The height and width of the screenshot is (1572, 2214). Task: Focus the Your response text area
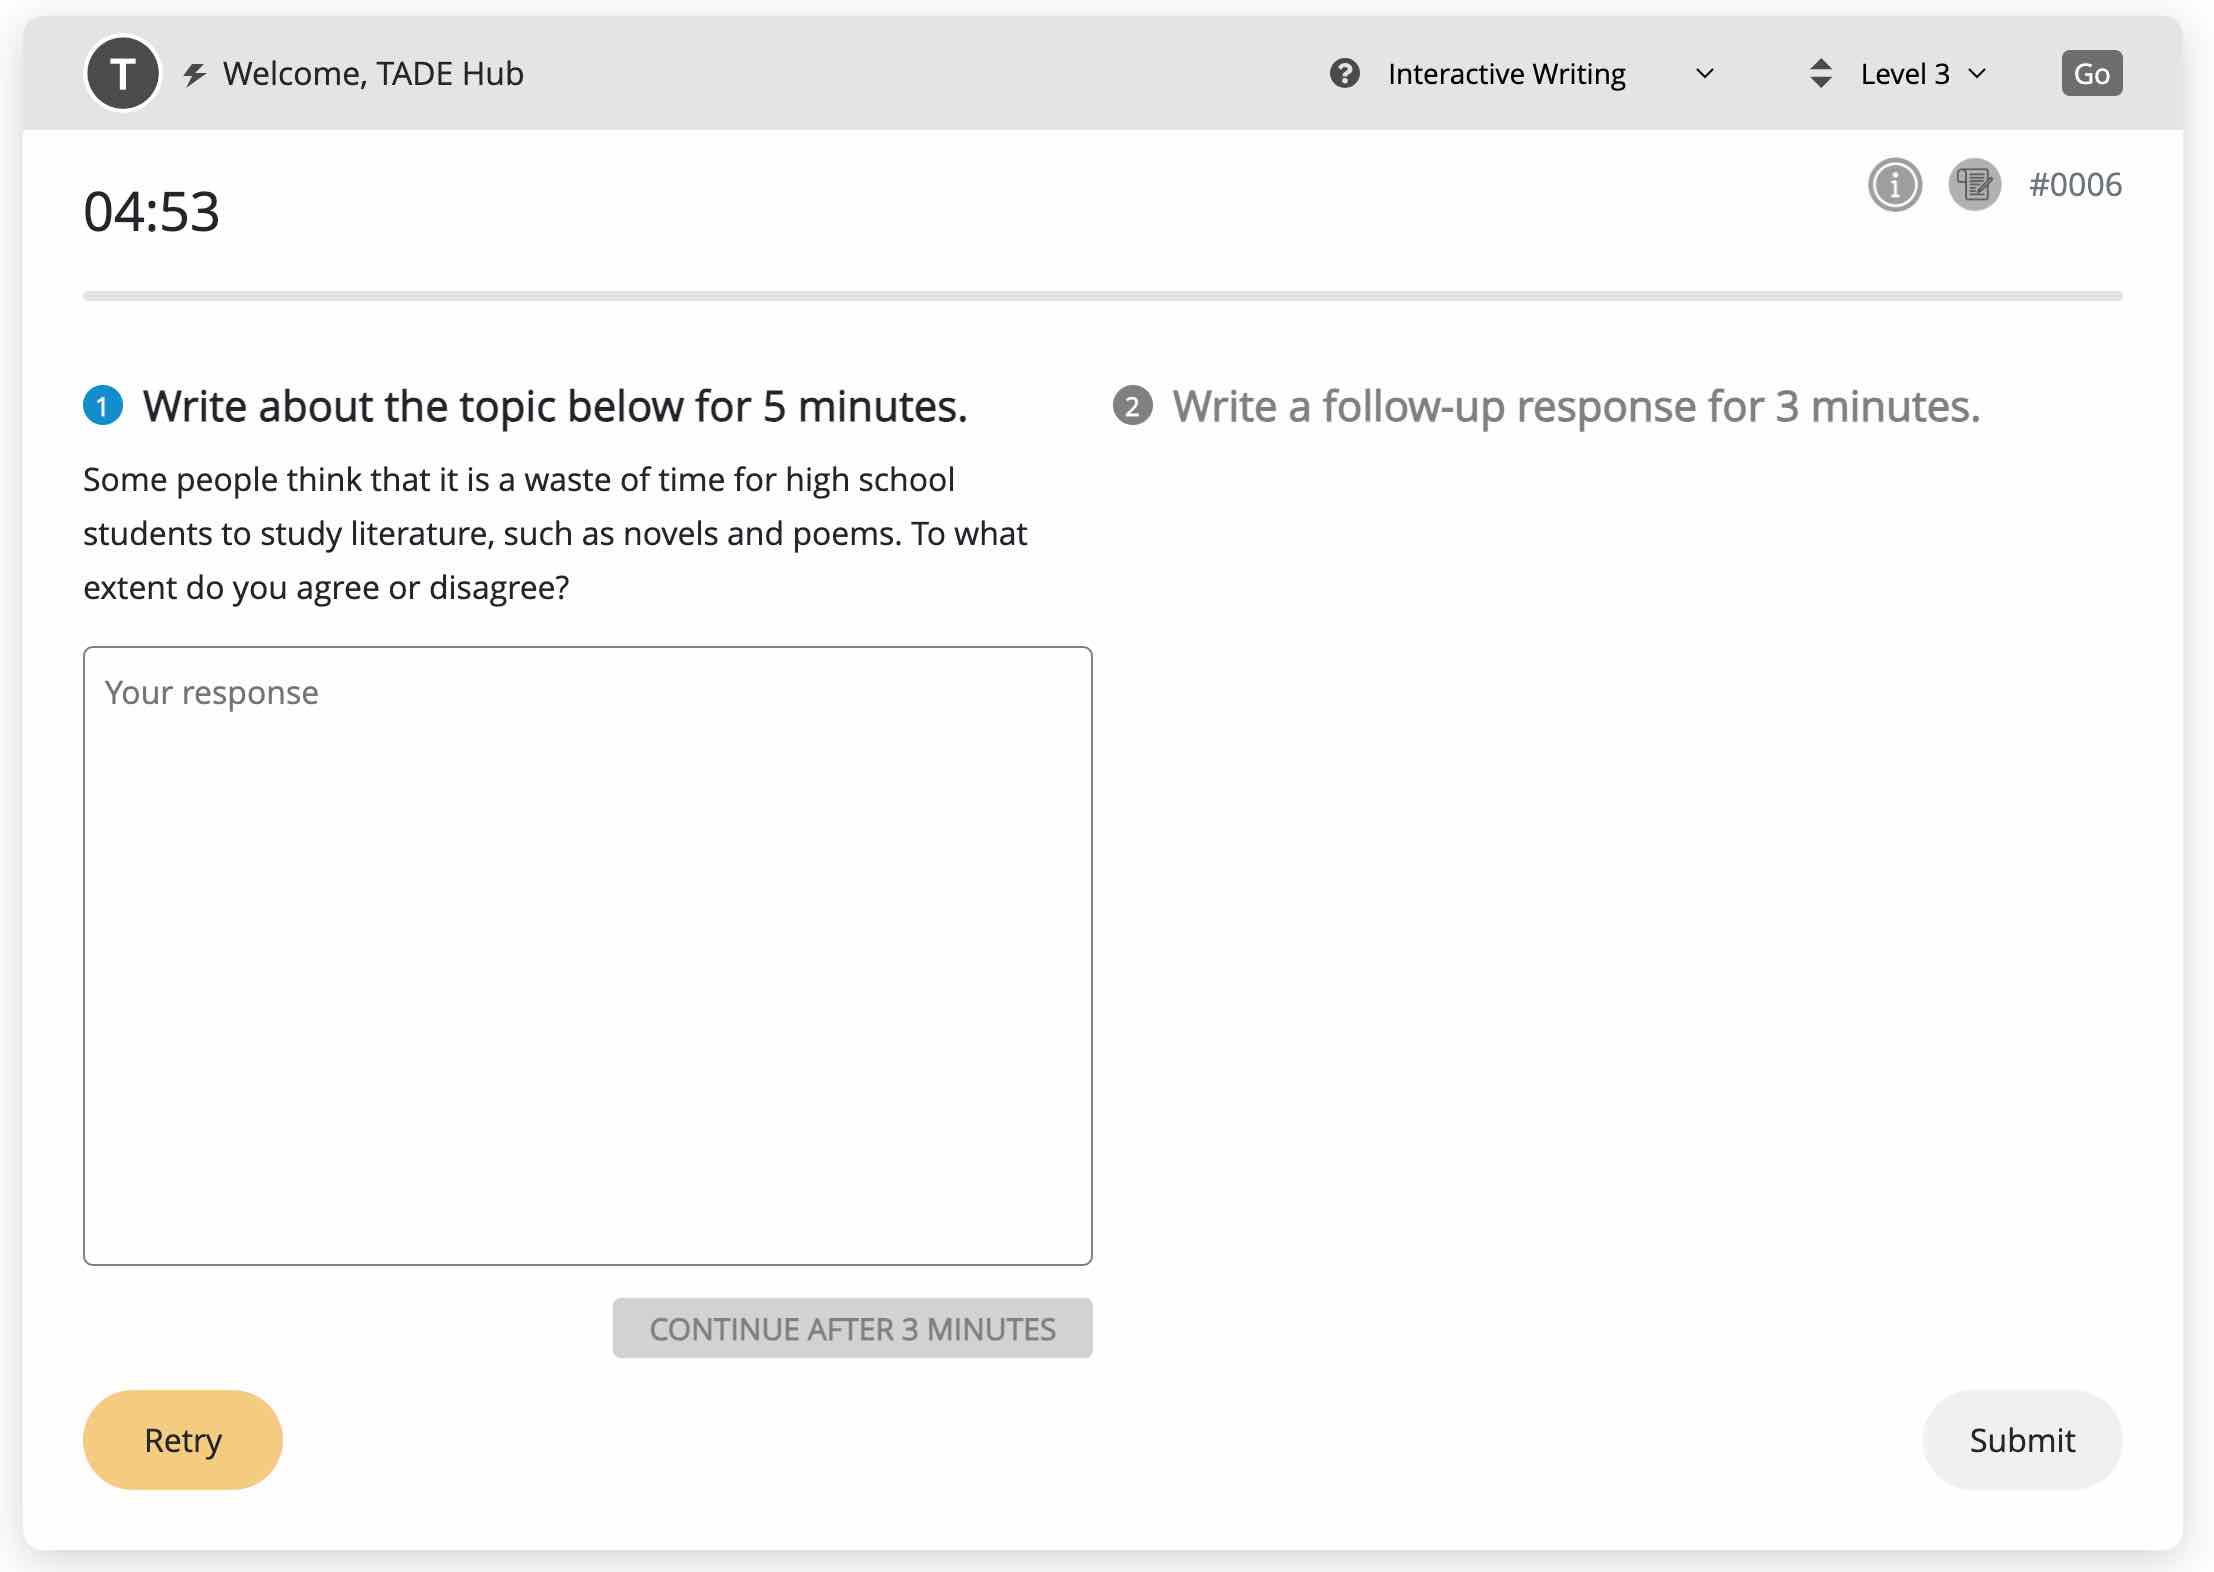click(587, 956)
